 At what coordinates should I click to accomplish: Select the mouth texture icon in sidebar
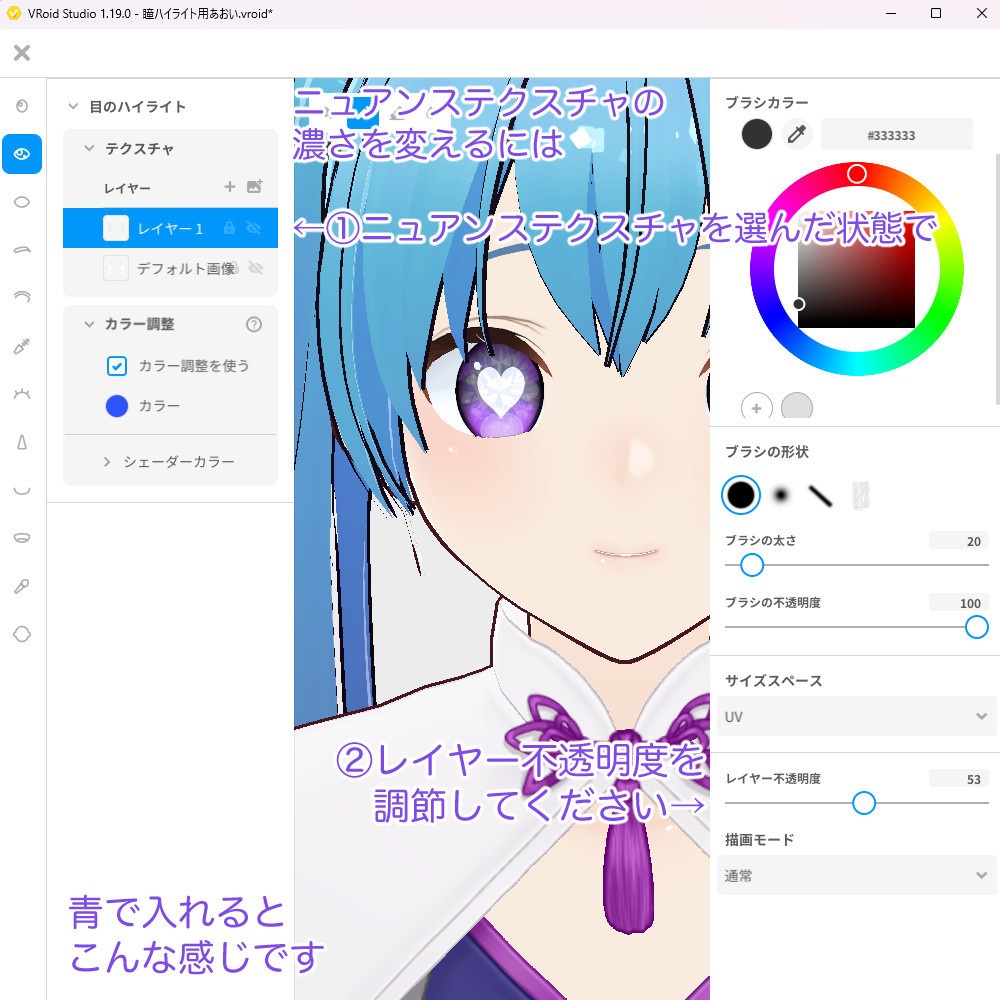22,537
